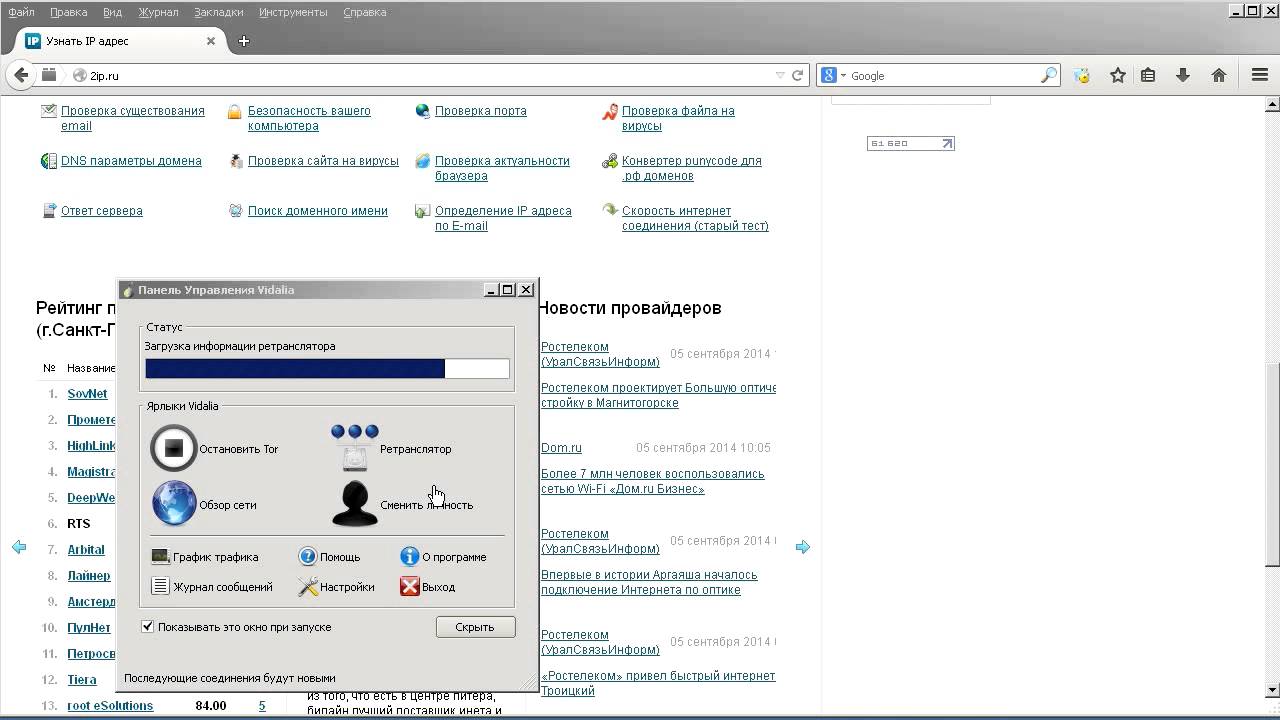Click the search magnifier icon
1280x720 pixels.
point(1049,75)
